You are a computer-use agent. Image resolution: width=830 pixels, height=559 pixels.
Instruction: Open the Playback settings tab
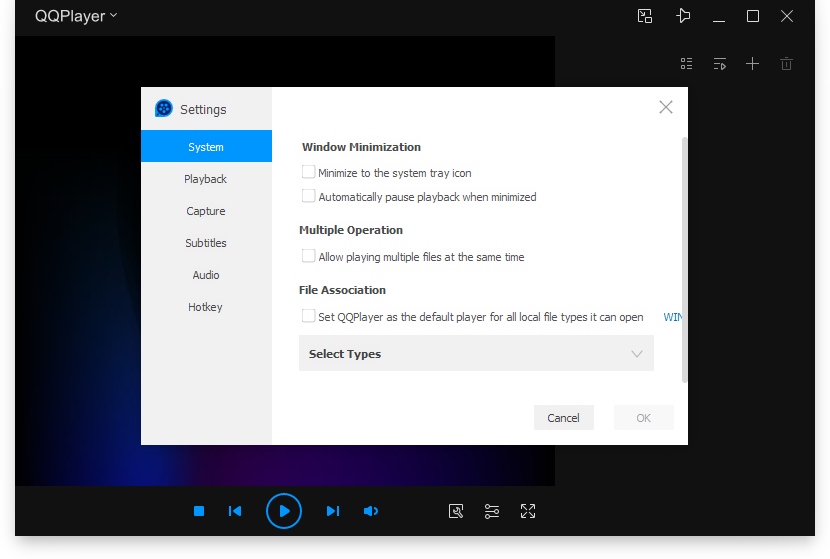[206, 179]
